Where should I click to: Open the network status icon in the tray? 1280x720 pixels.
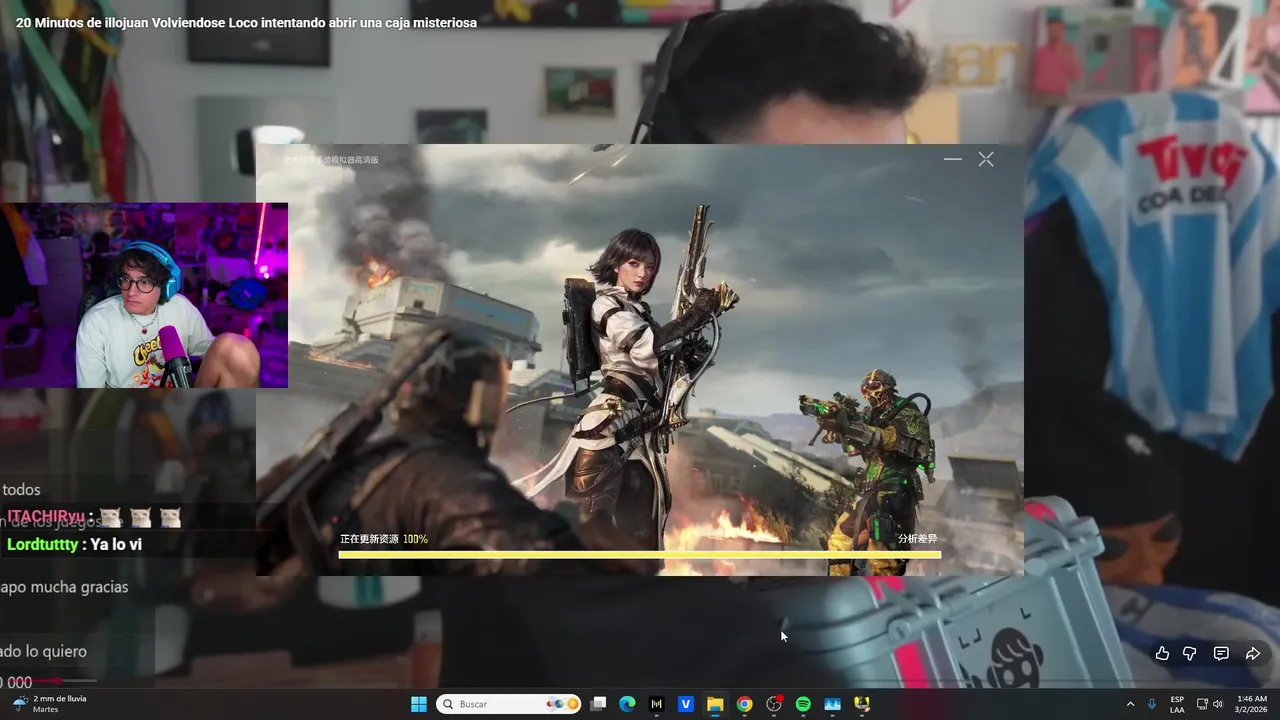pos(1202,704)
